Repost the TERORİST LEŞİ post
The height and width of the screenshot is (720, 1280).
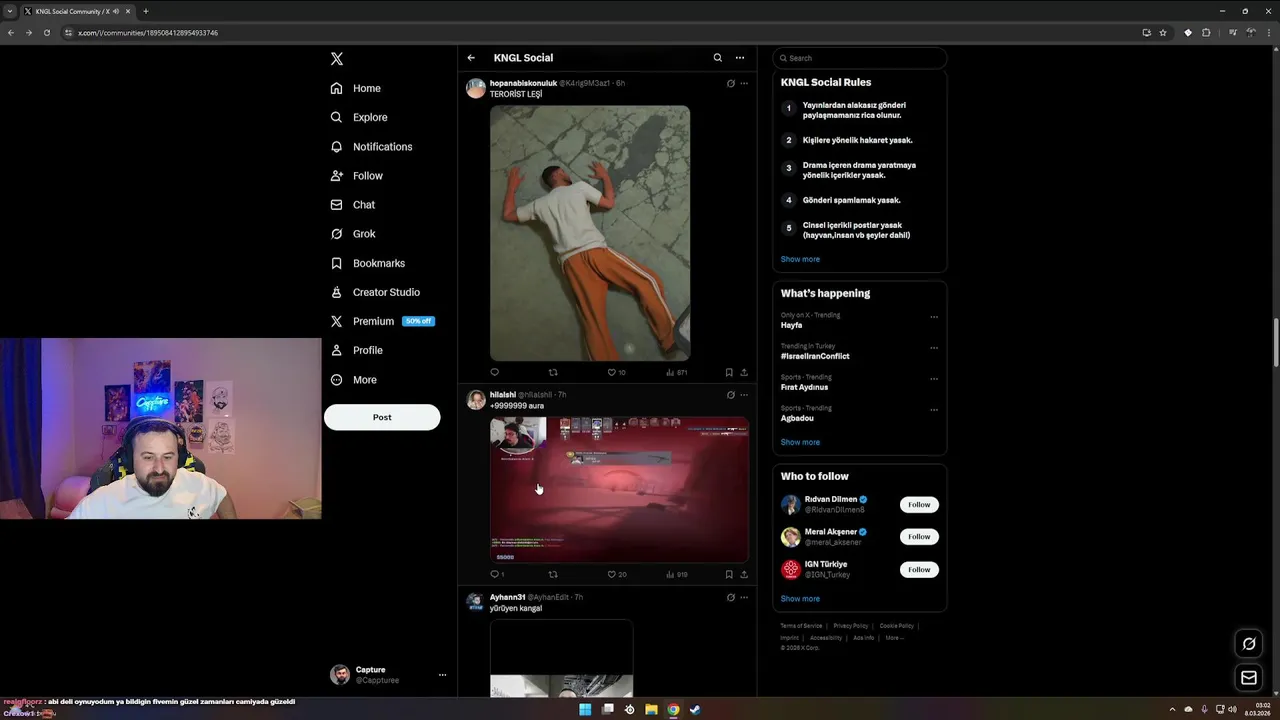coord(553,372)
